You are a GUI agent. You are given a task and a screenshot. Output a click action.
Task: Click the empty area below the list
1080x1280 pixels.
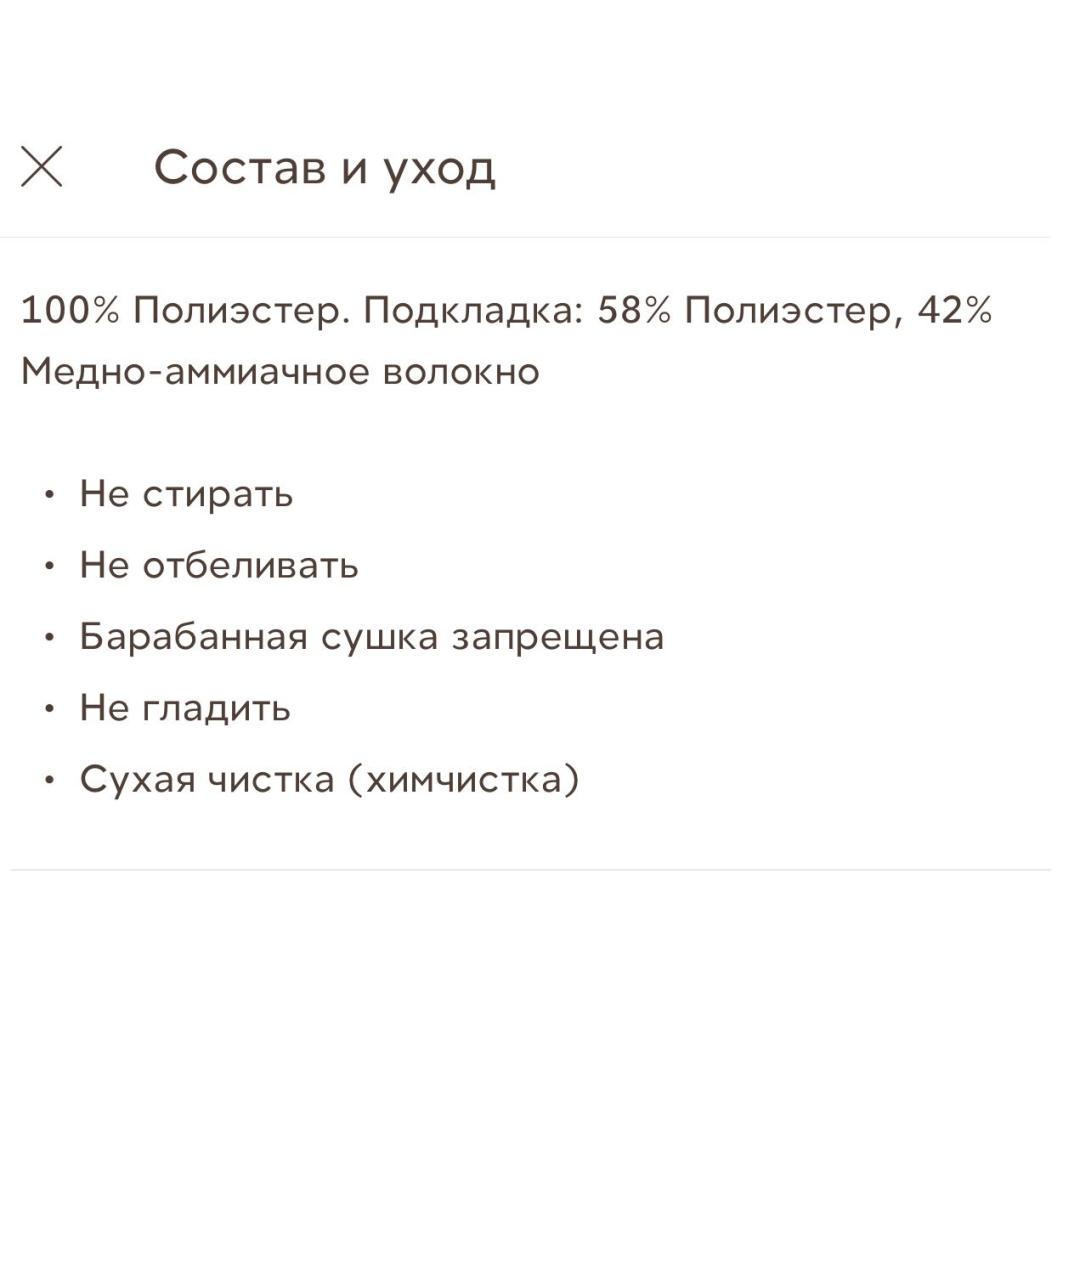coord(540,1050)
